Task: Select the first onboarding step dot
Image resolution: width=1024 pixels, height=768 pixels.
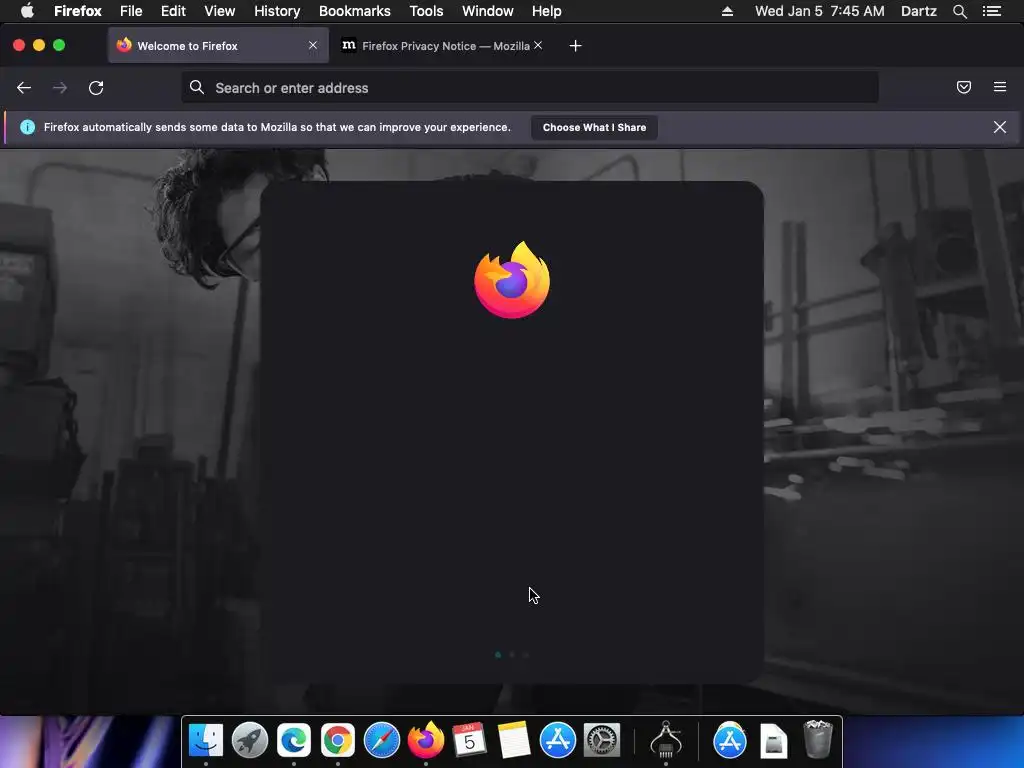Action: (498, 654)
